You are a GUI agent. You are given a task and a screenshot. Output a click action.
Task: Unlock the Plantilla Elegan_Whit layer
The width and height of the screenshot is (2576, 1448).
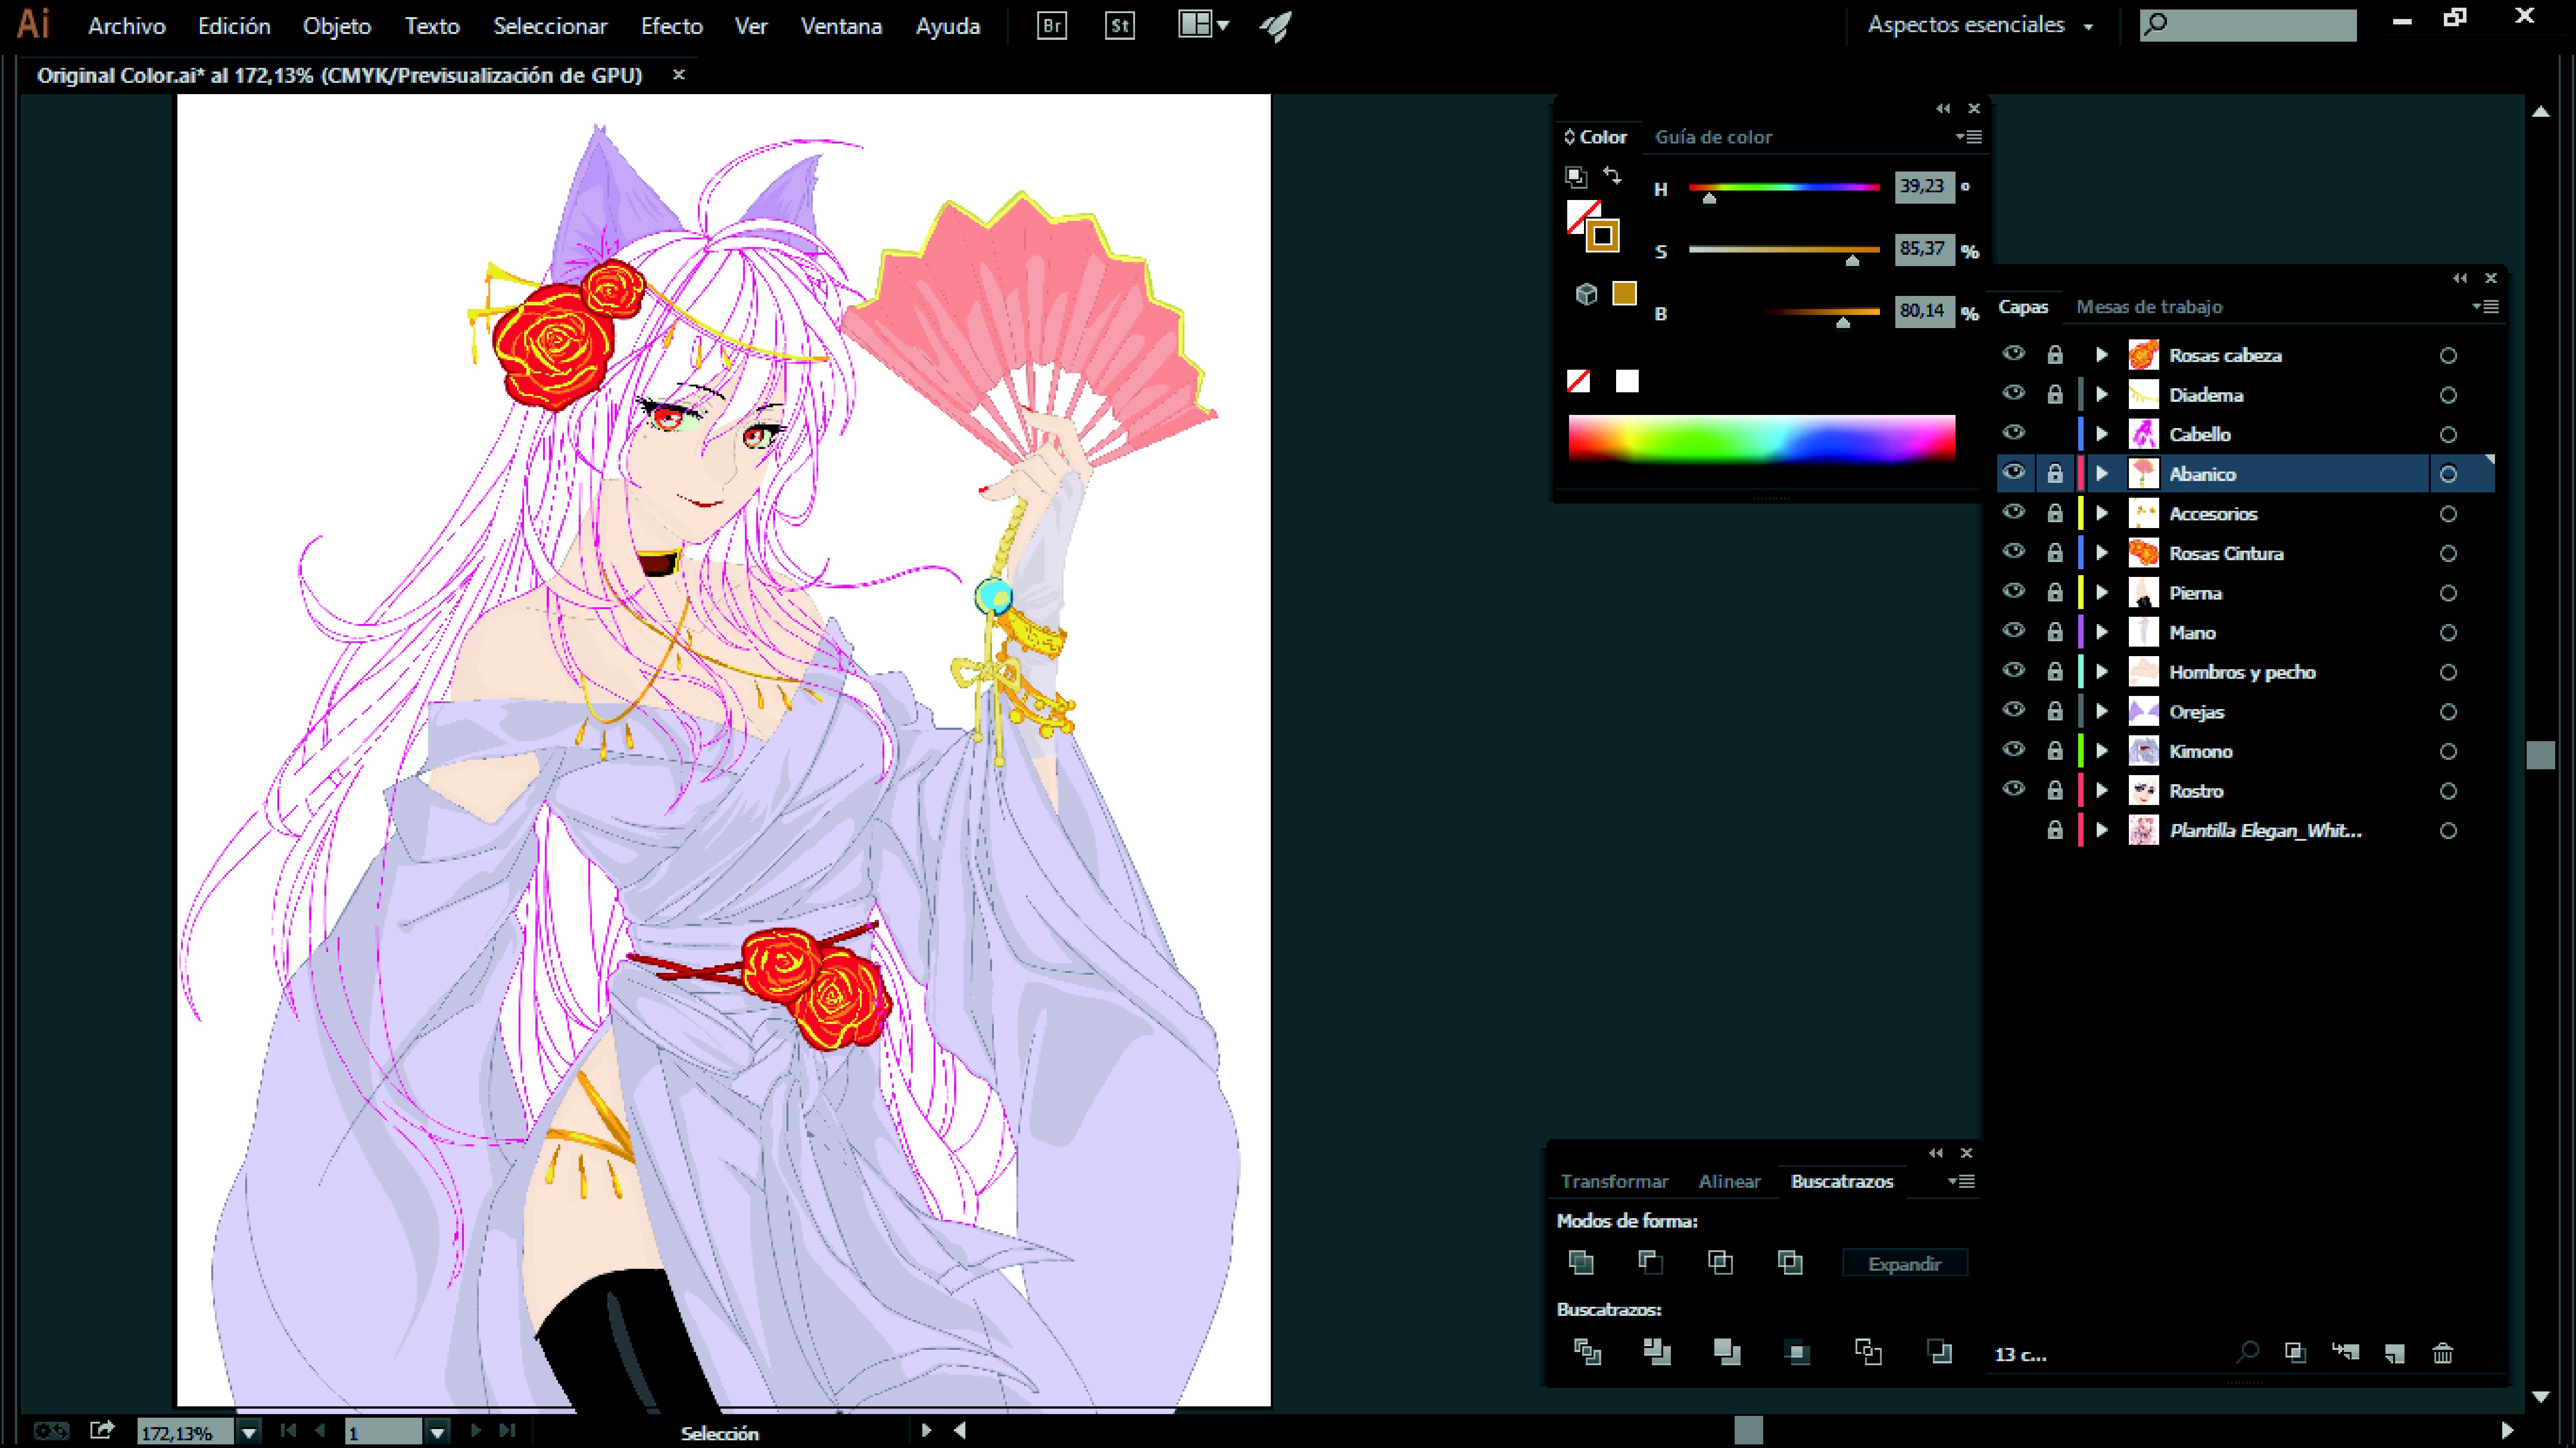(2055, 830)
